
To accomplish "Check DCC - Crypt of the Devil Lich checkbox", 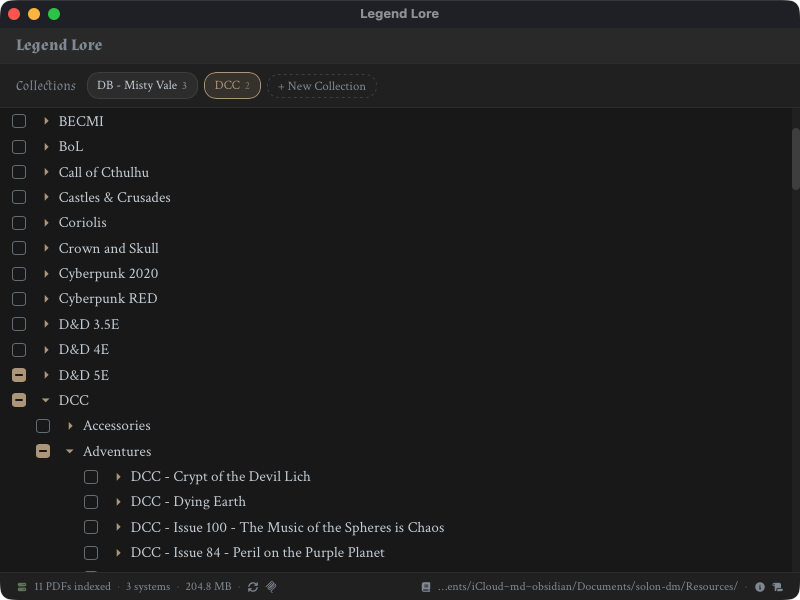I will point(91,477).
